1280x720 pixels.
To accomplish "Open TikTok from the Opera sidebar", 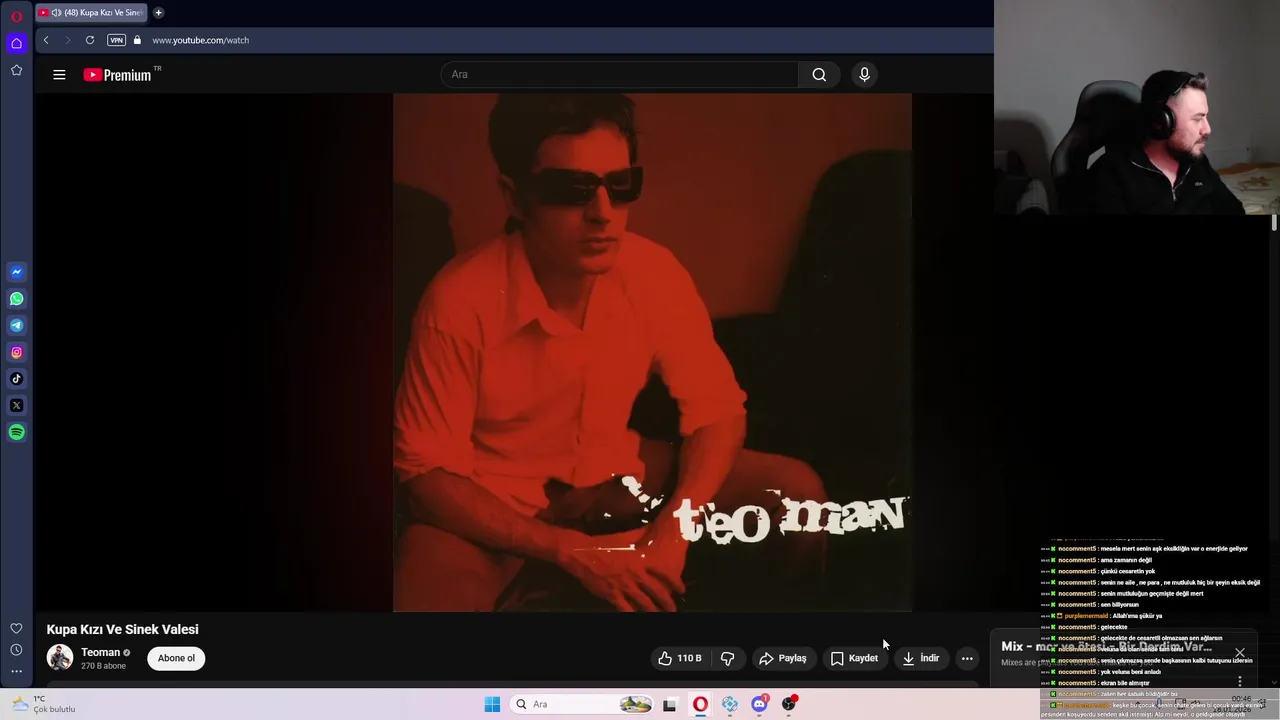I will 16,379.
